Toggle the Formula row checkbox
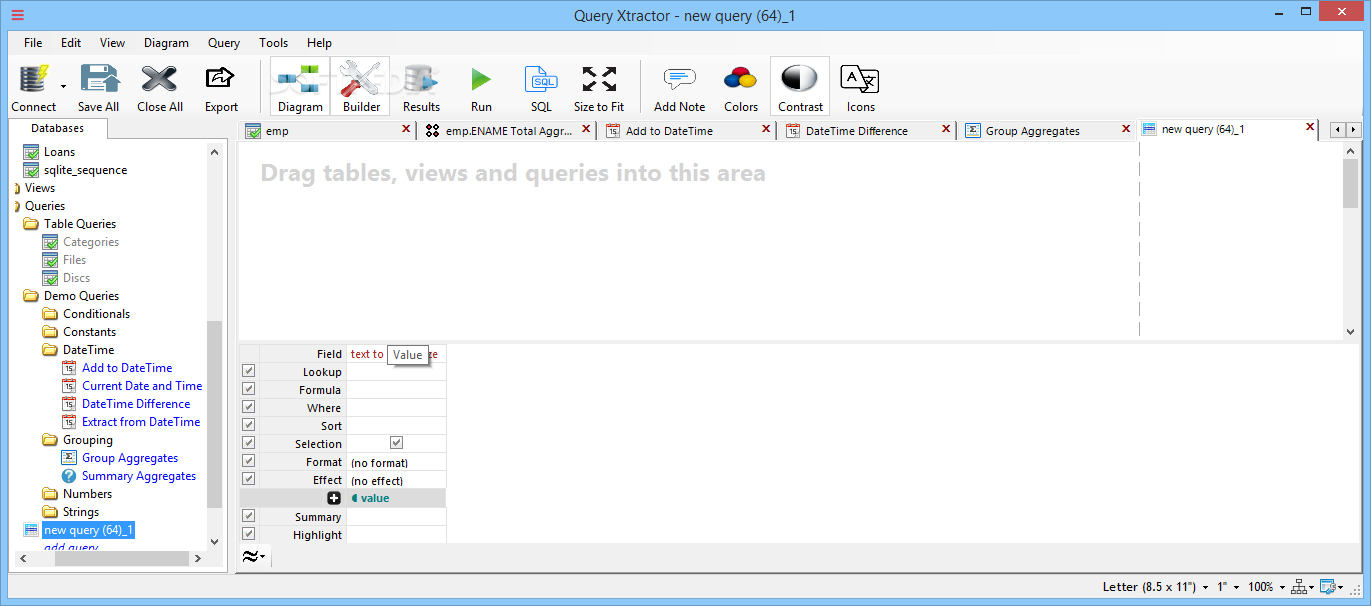The height and width of the screenshot is (606, 1371). click(249, 389)
